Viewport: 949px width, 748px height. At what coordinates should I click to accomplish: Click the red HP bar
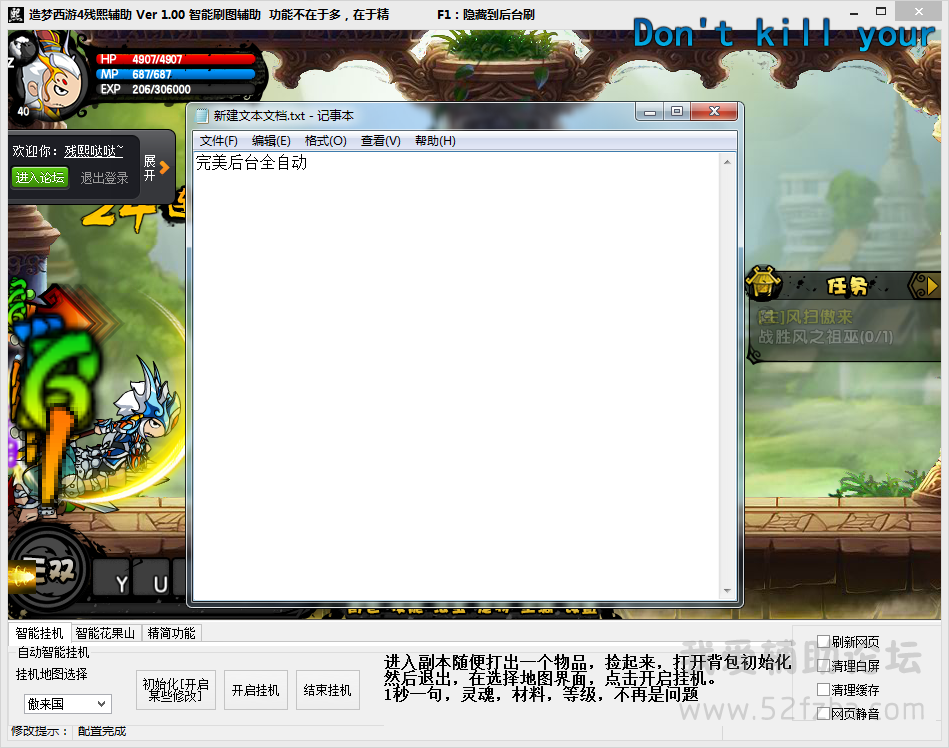click(176, 59)
